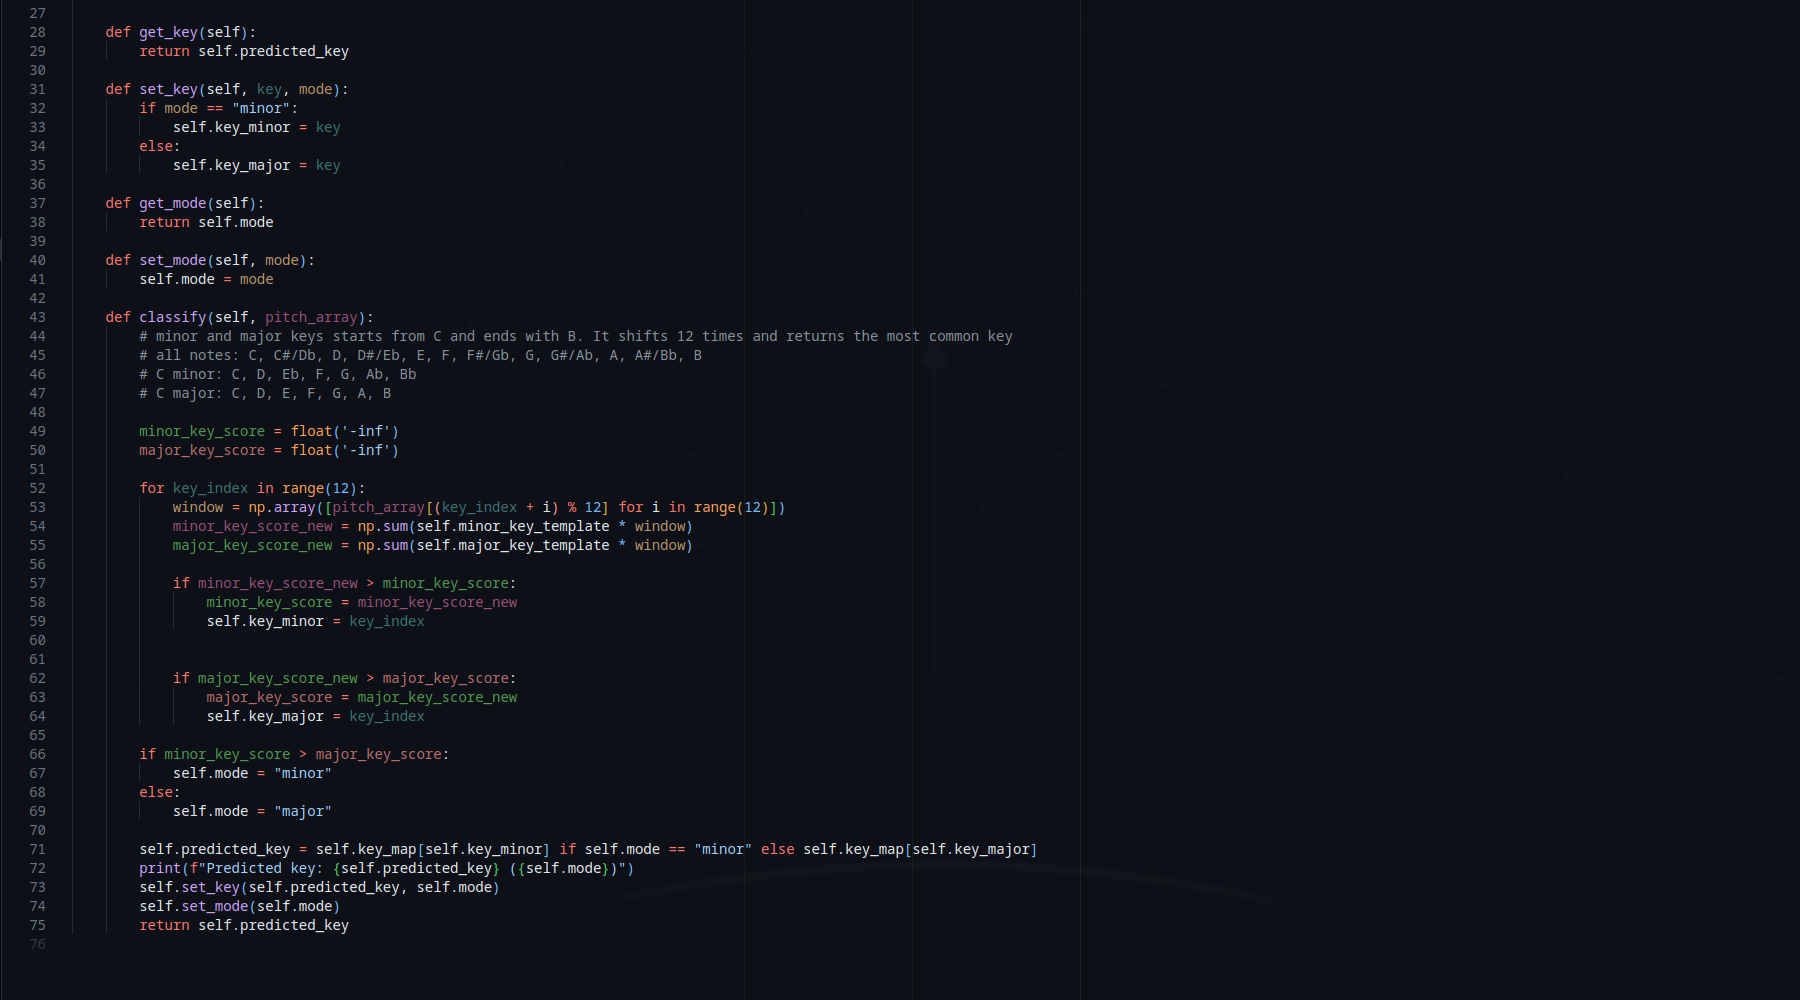Click 'if minor_key_score > major_key_score:' line
This screenshot has height=1000, width=1800.
294,754
